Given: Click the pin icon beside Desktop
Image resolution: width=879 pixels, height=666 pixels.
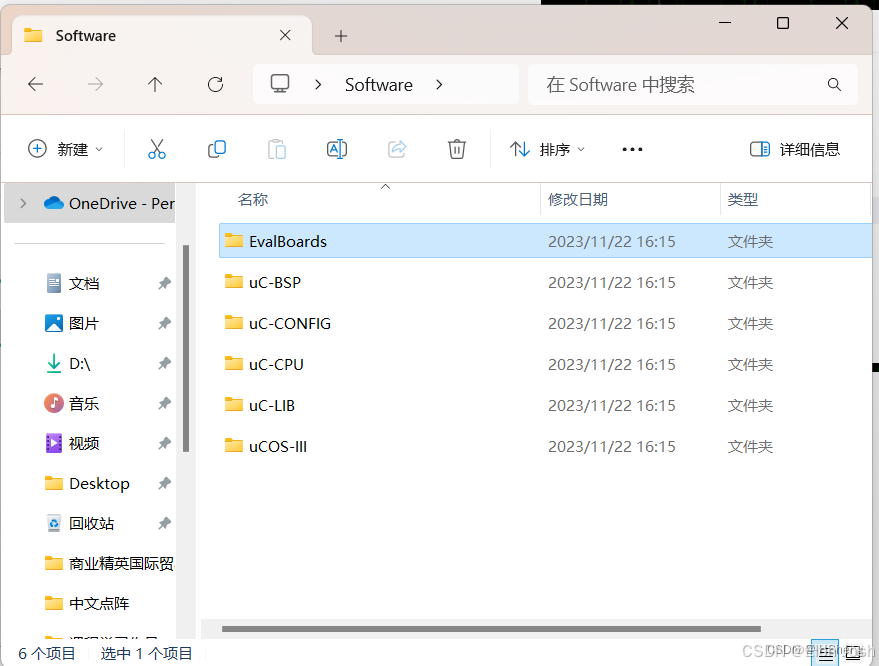Looking at the screenshot, I should tap(164, 483).
